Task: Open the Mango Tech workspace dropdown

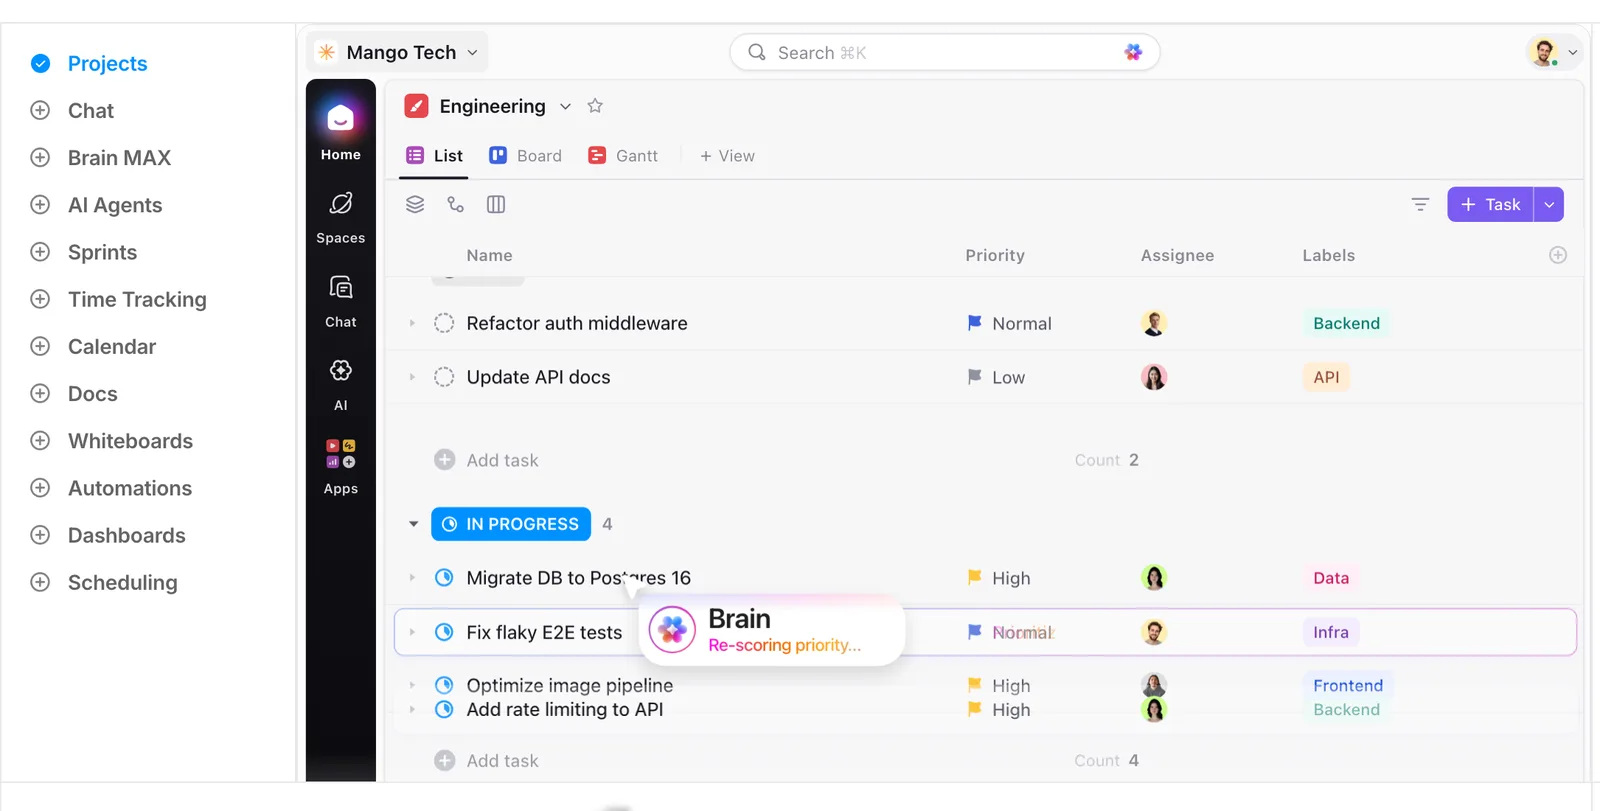Action: (x=397, y=52)
